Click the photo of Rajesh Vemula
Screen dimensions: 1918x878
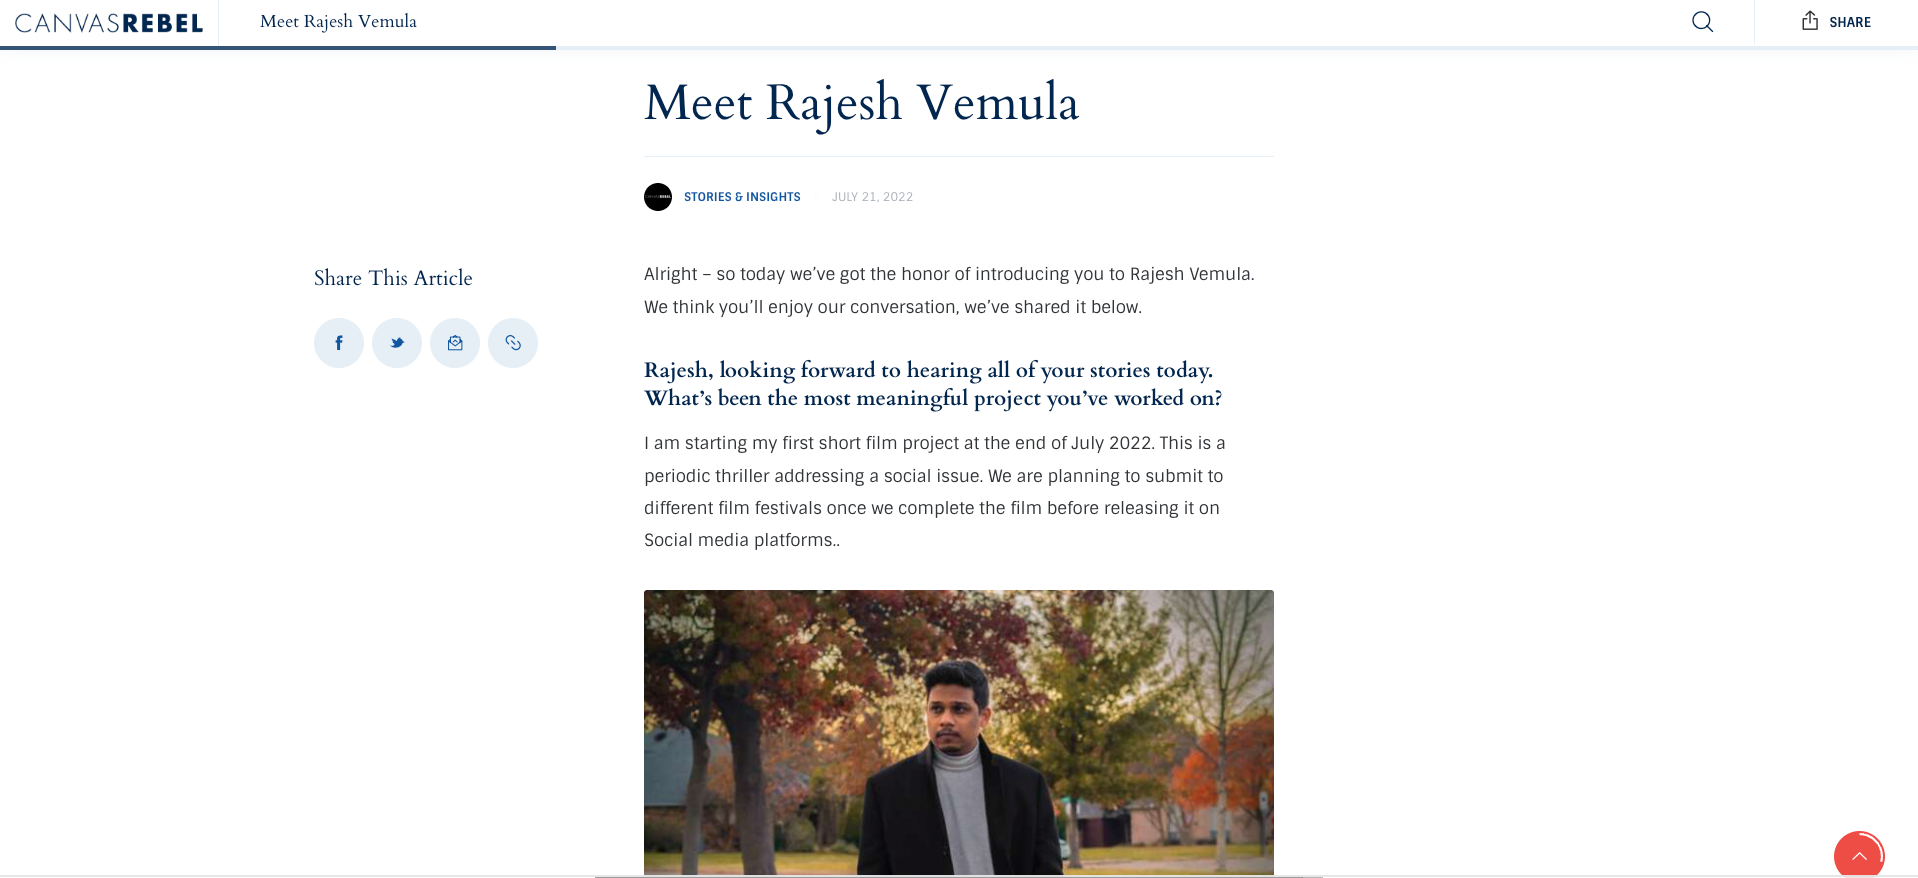958,732
